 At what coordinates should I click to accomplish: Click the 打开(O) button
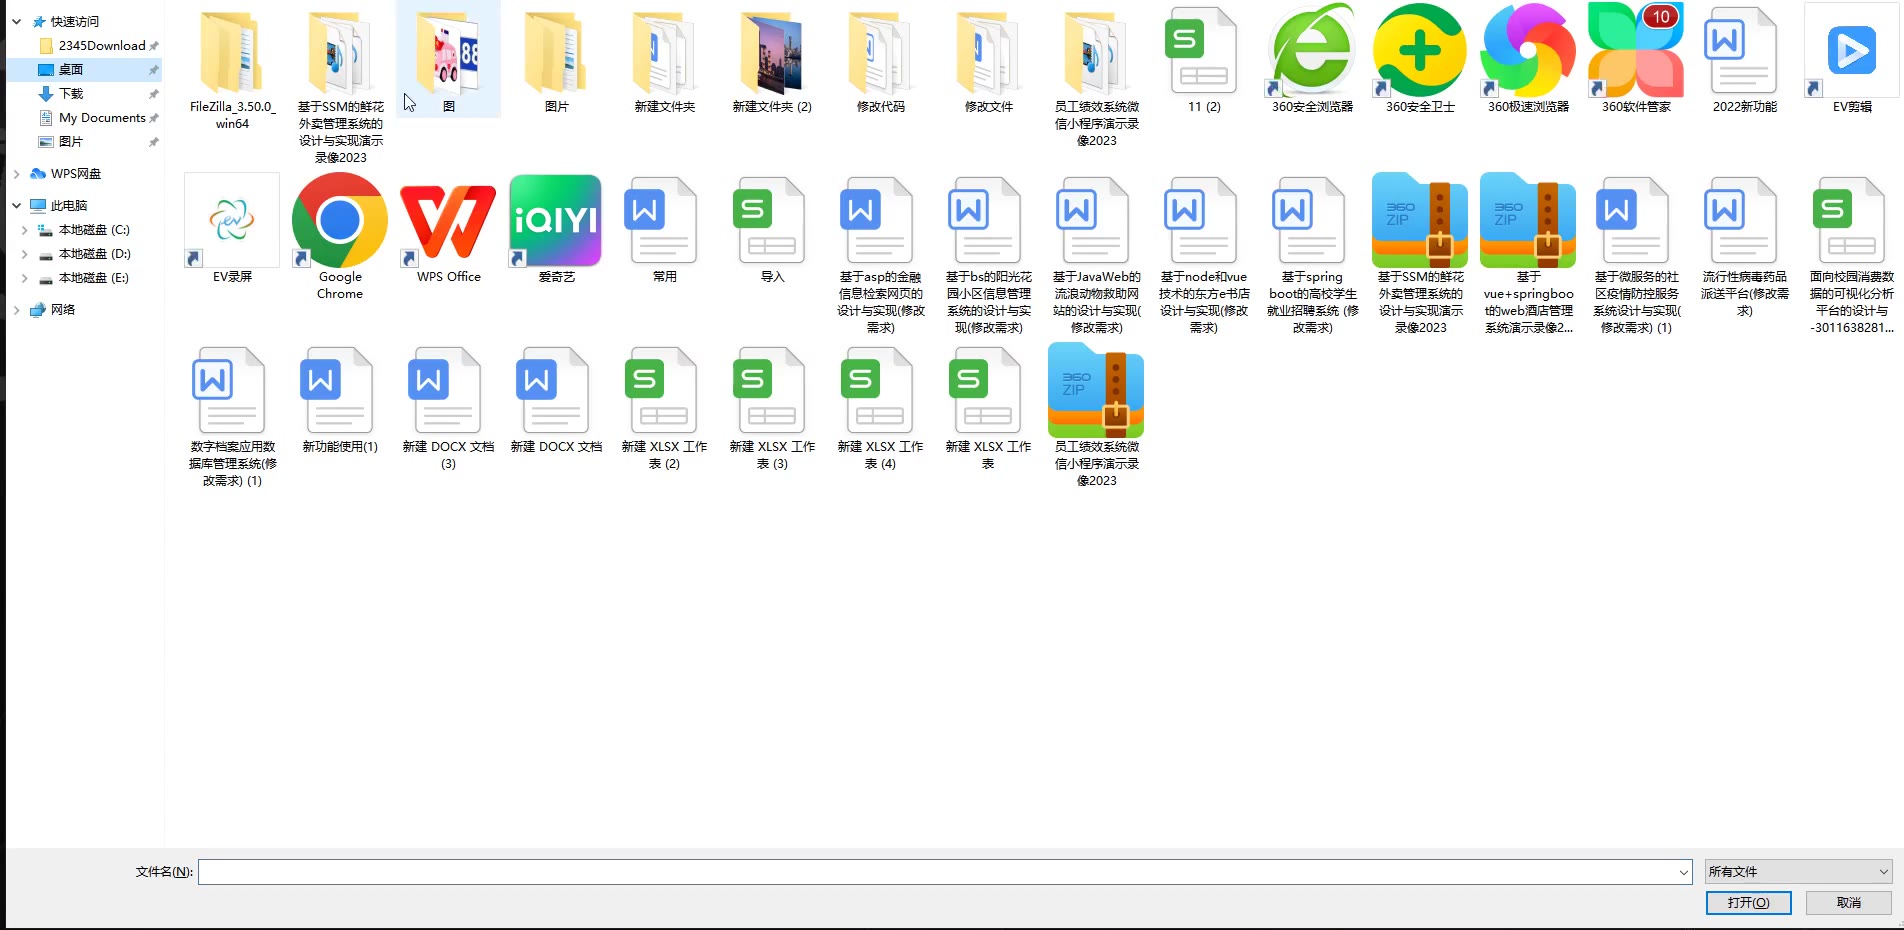(1748, 903)
